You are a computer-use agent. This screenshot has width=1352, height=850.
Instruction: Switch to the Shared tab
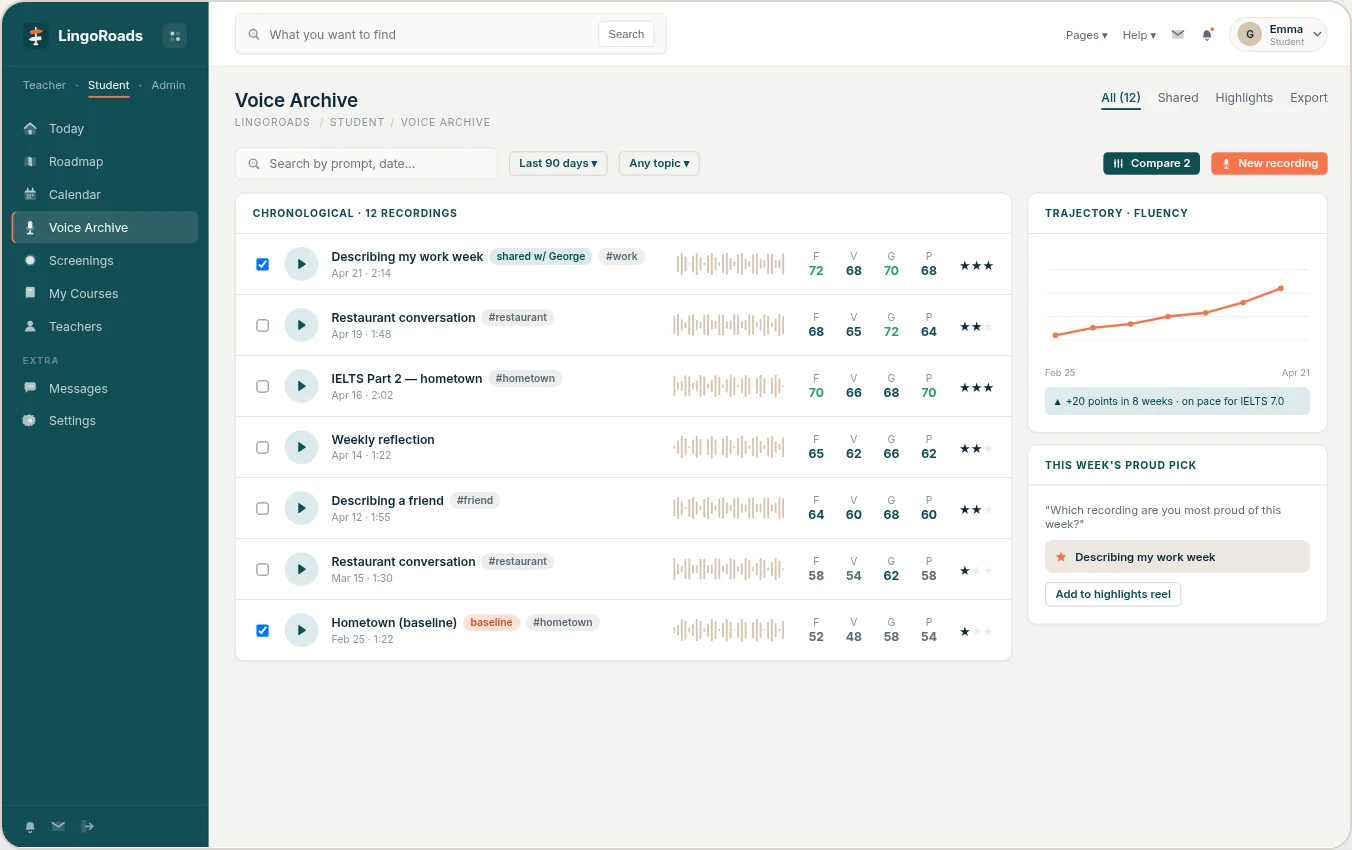[x=1177, y=98]
